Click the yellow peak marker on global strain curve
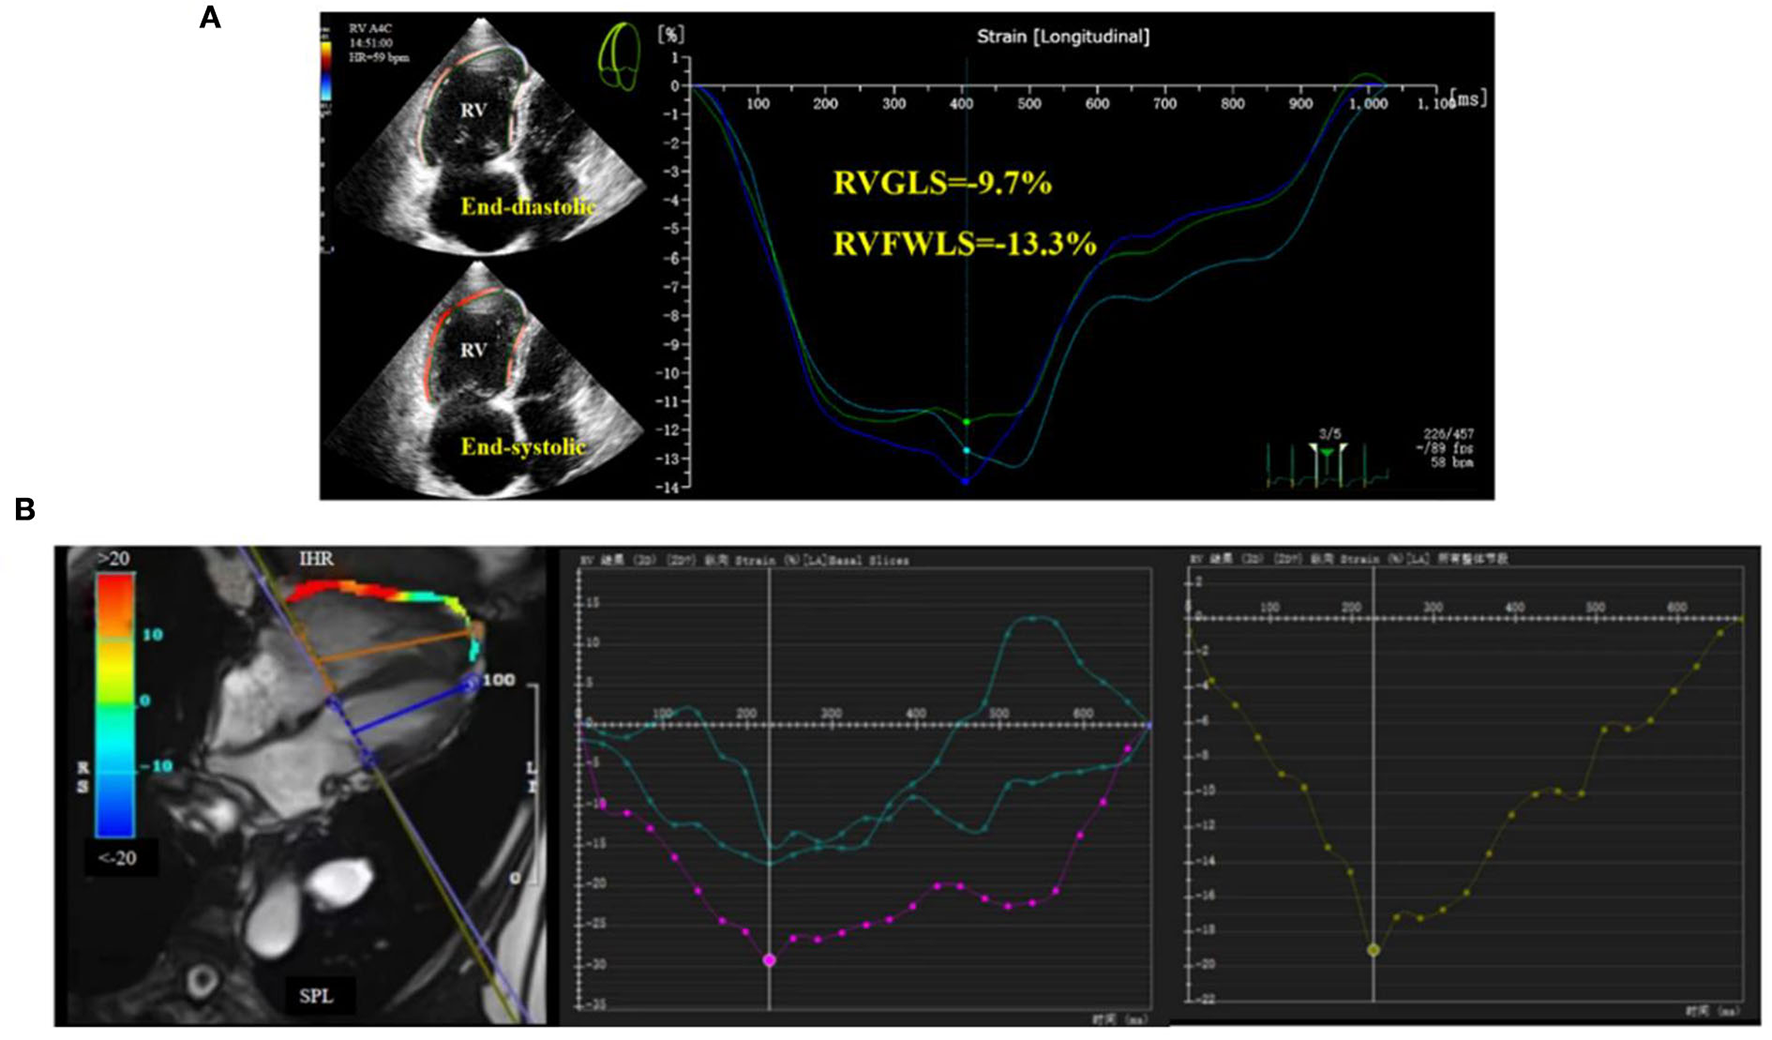The width and height of the screenshot is (1772, 1040). coord(1373,950)
